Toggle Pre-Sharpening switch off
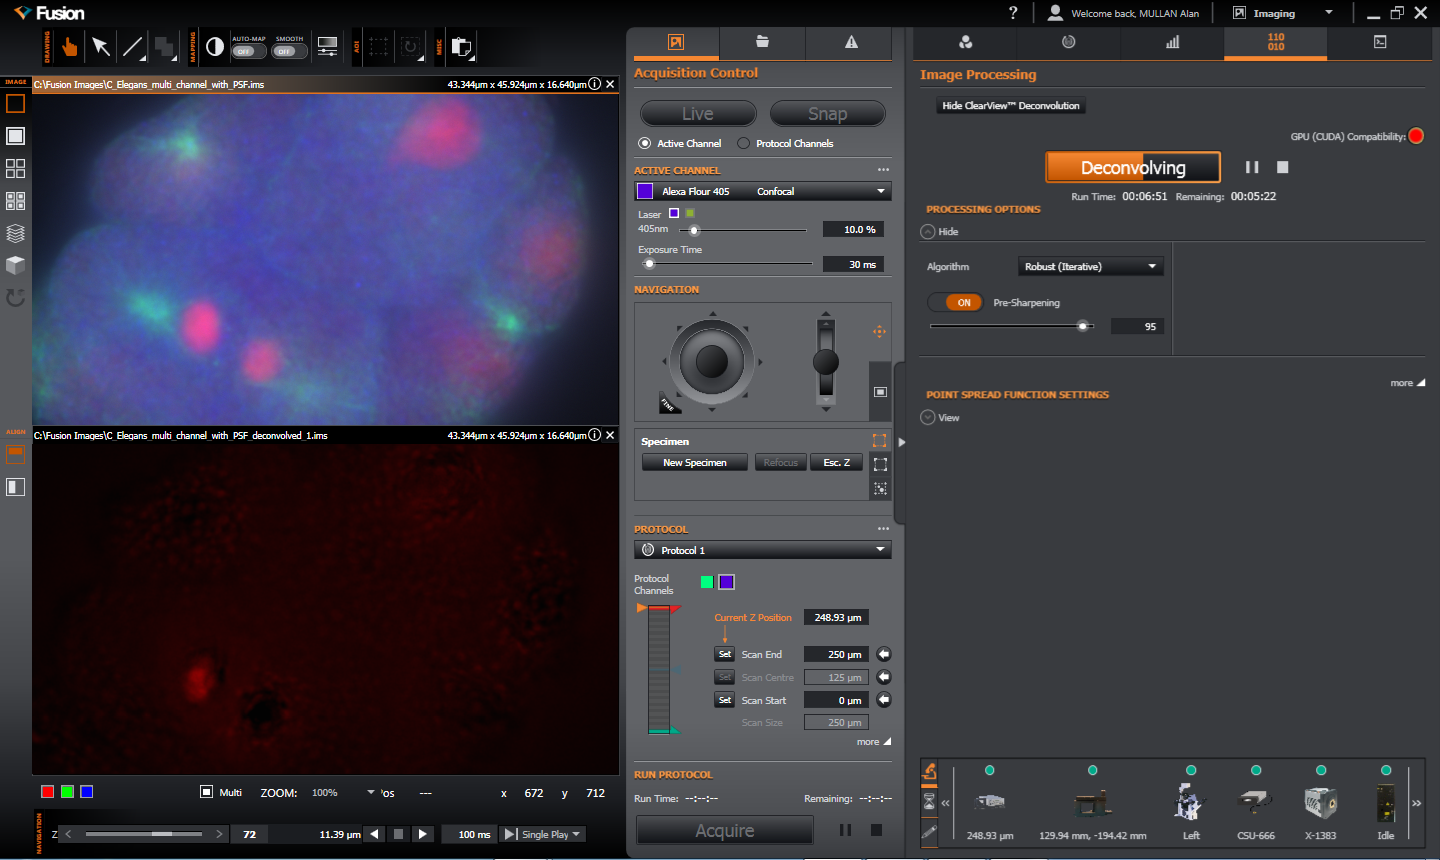 (x=954, y=302)
